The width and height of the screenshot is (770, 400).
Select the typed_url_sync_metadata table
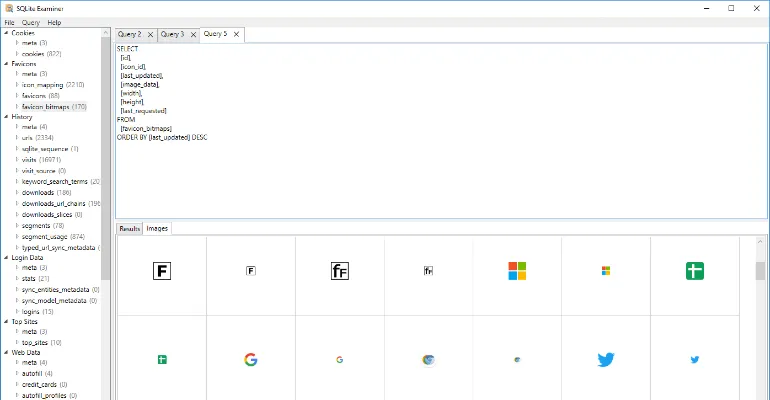pos(60,248)
